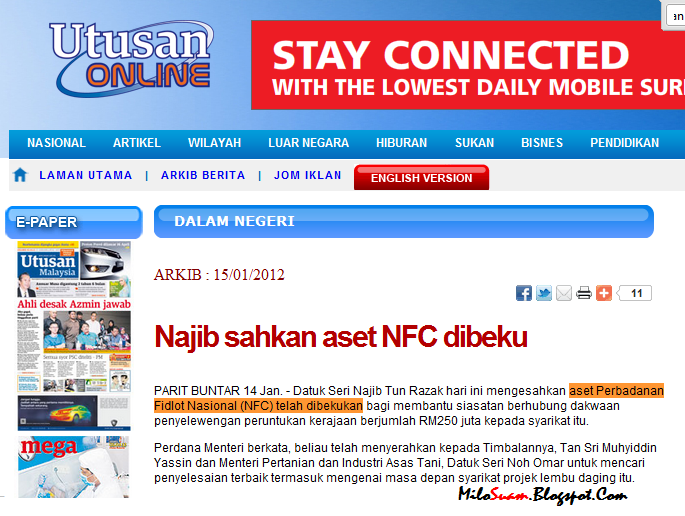
Task: Share article on Facebook icon
Action: tap(524, 293)
